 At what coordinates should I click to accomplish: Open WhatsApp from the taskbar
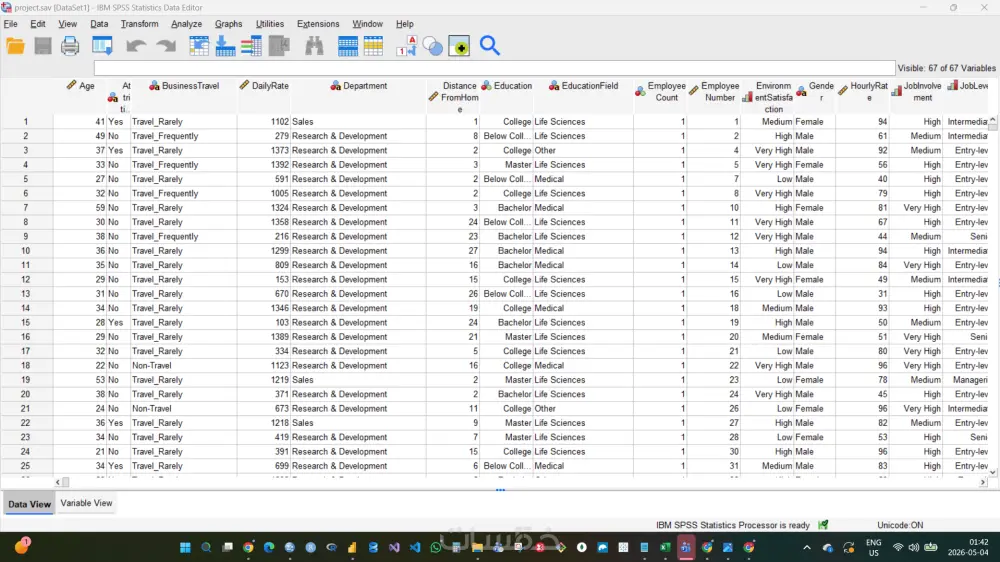436,547
